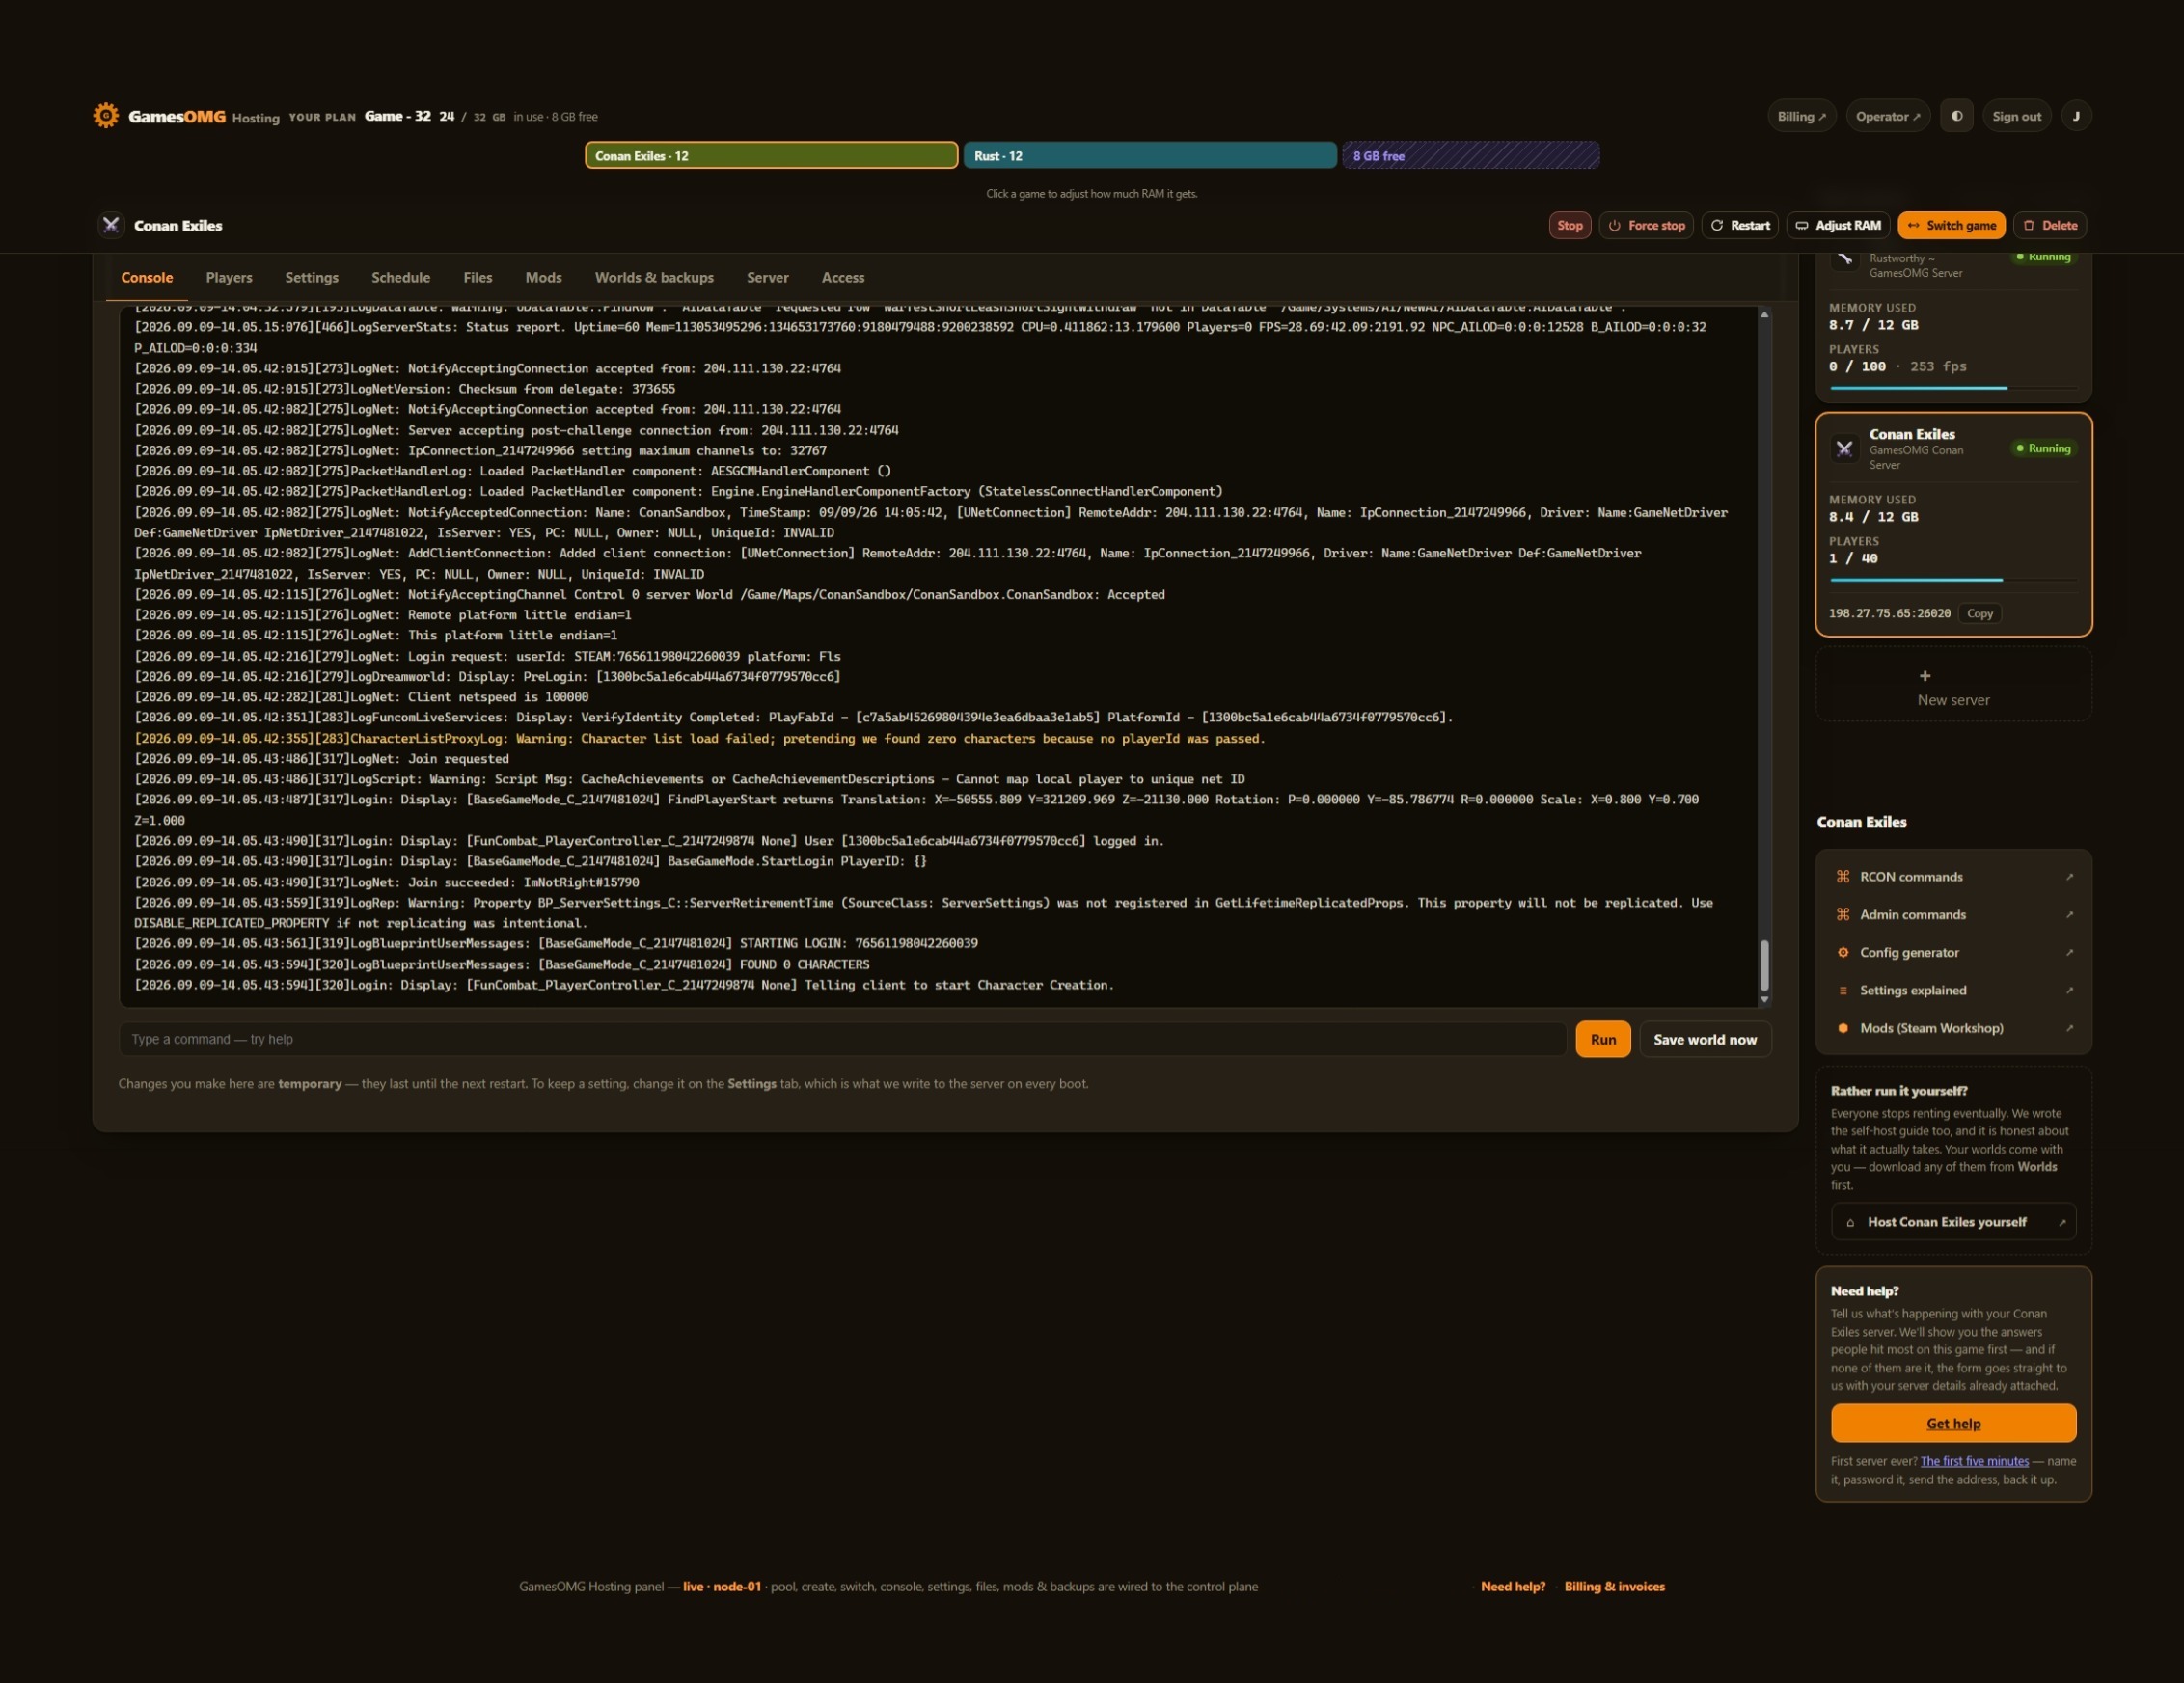
Task: Click the Conan Exiles crossed-swords header icon
Action: tap(111, 225)
